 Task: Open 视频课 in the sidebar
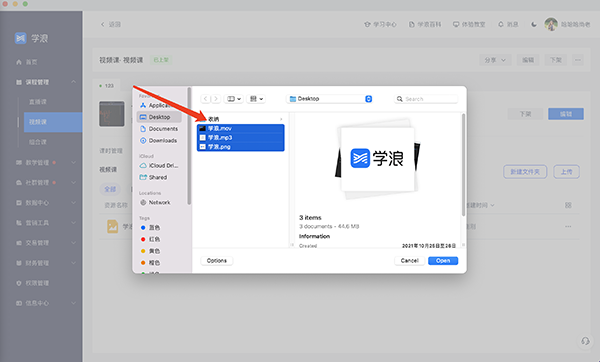(x=53, y=122)
